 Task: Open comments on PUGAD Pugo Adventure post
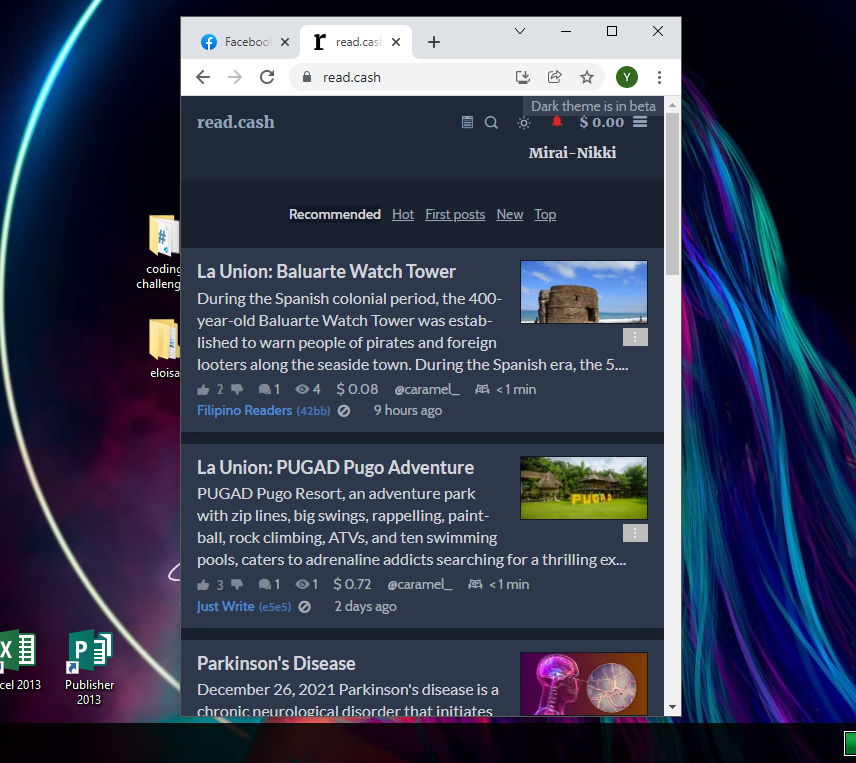269,585
